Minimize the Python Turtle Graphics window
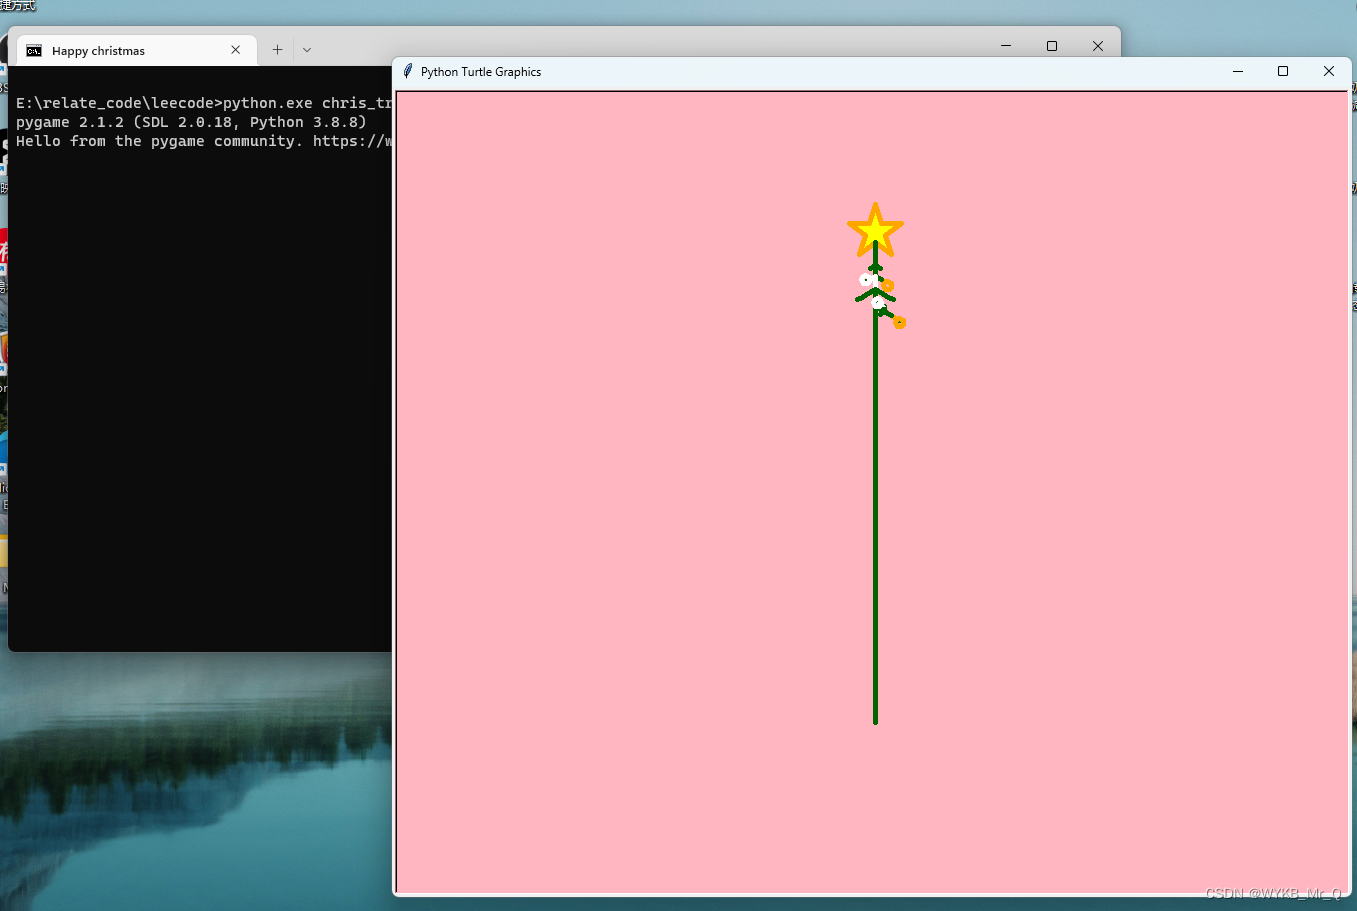The image size is (1357, 911). [x=1238, y=71]
